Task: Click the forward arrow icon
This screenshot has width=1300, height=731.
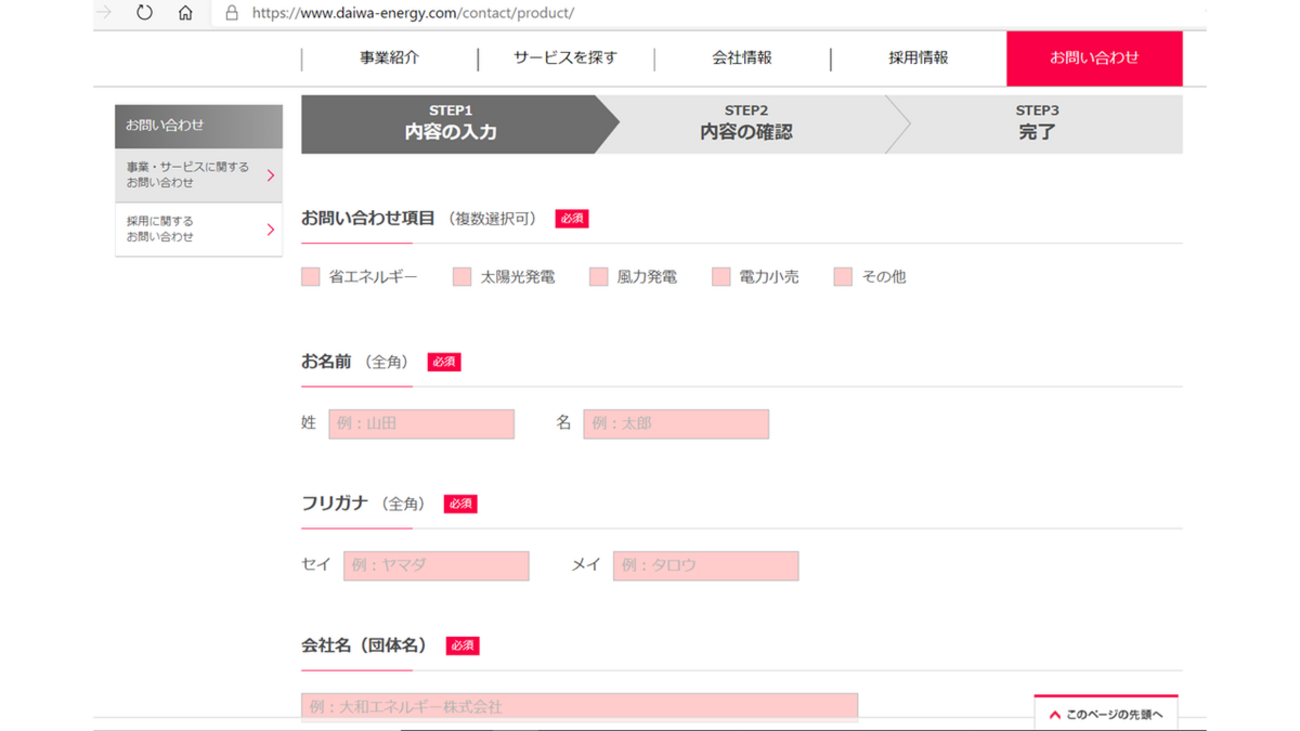Action: click(104, 13)
